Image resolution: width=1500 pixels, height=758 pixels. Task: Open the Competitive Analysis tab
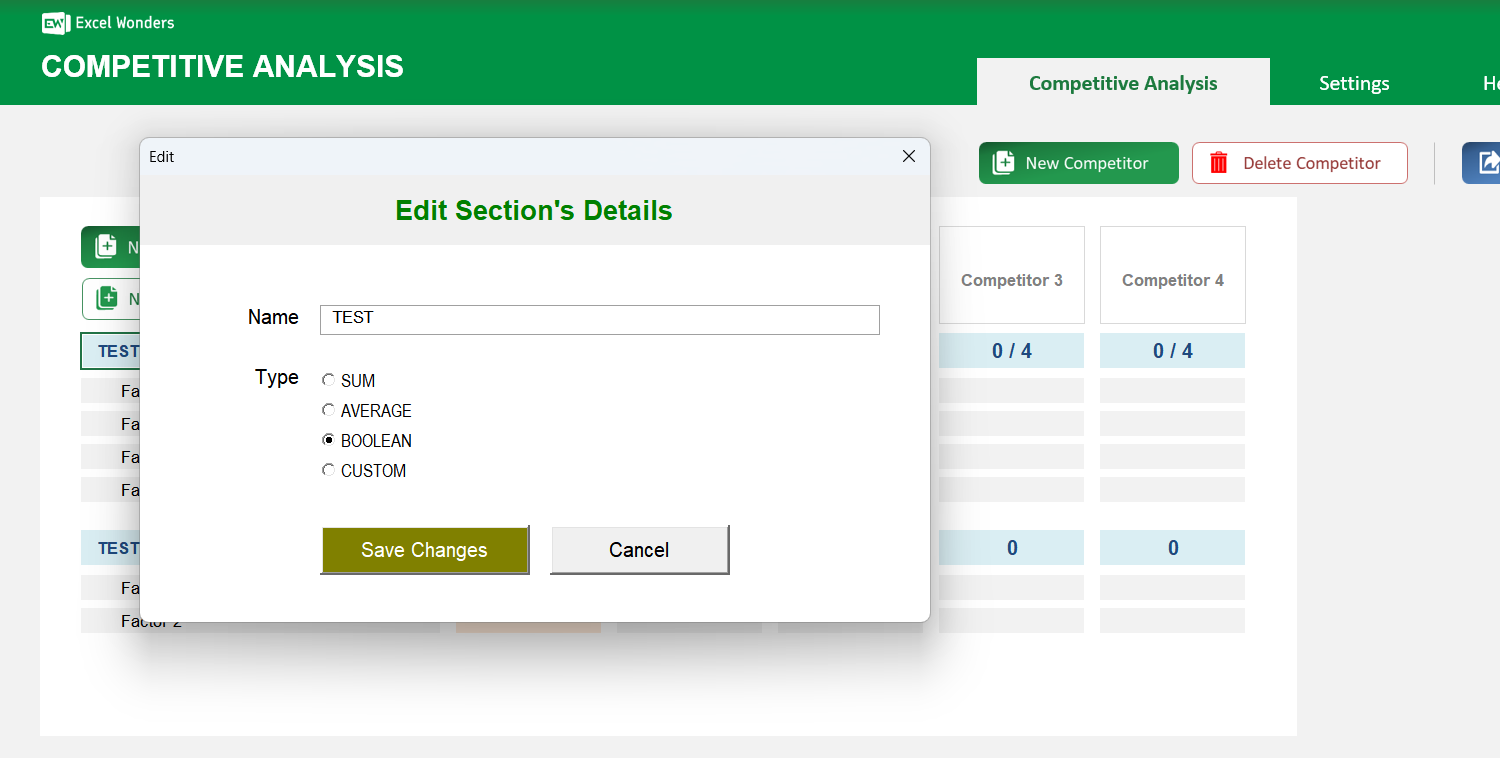(x=1122, y=83)
